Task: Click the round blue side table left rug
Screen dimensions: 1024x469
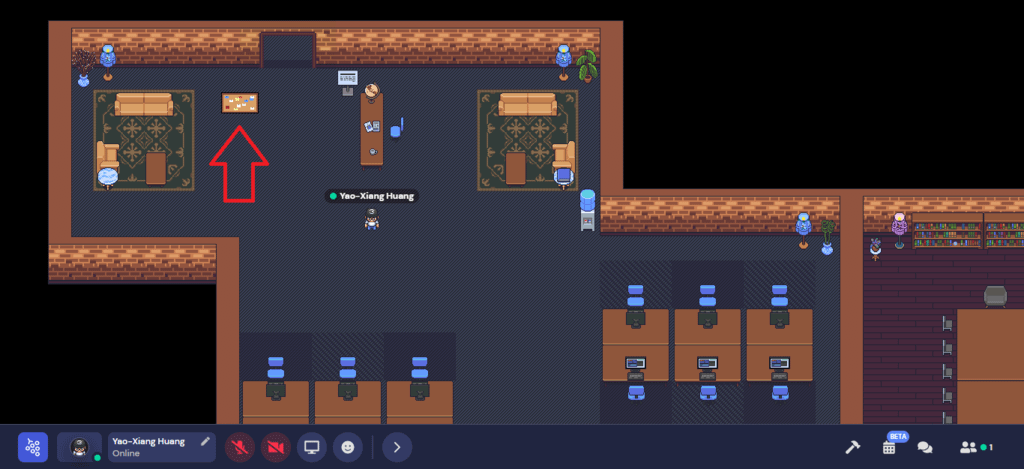Action: [x=108, y=178]
